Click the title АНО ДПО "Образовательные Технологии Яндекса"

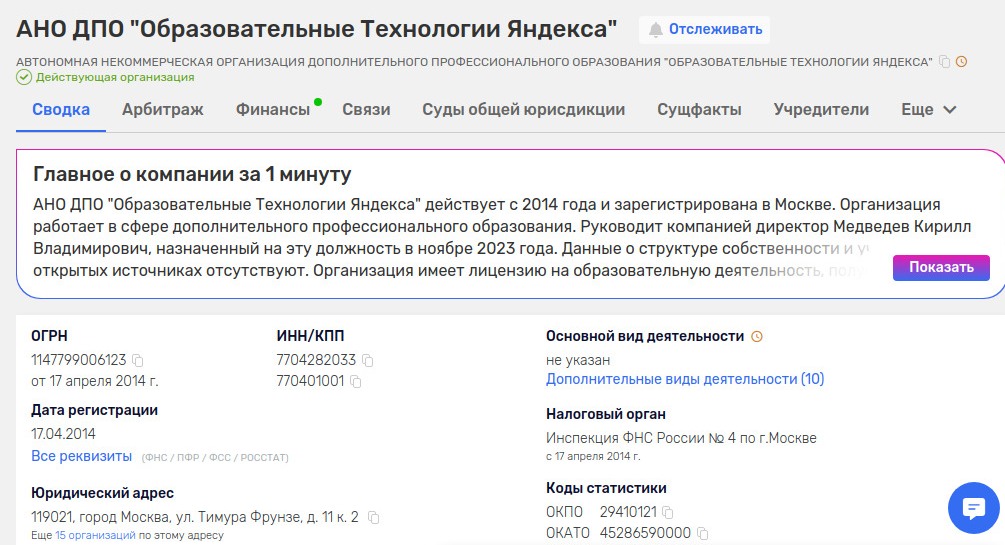pyautogui.click(x=317, y=29)
